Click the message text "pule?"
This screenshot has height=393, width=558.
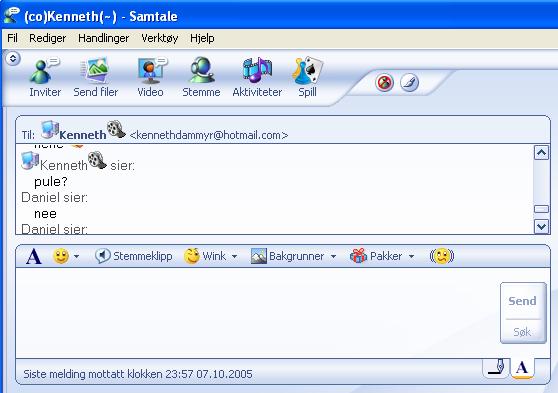tap(51, 182)
